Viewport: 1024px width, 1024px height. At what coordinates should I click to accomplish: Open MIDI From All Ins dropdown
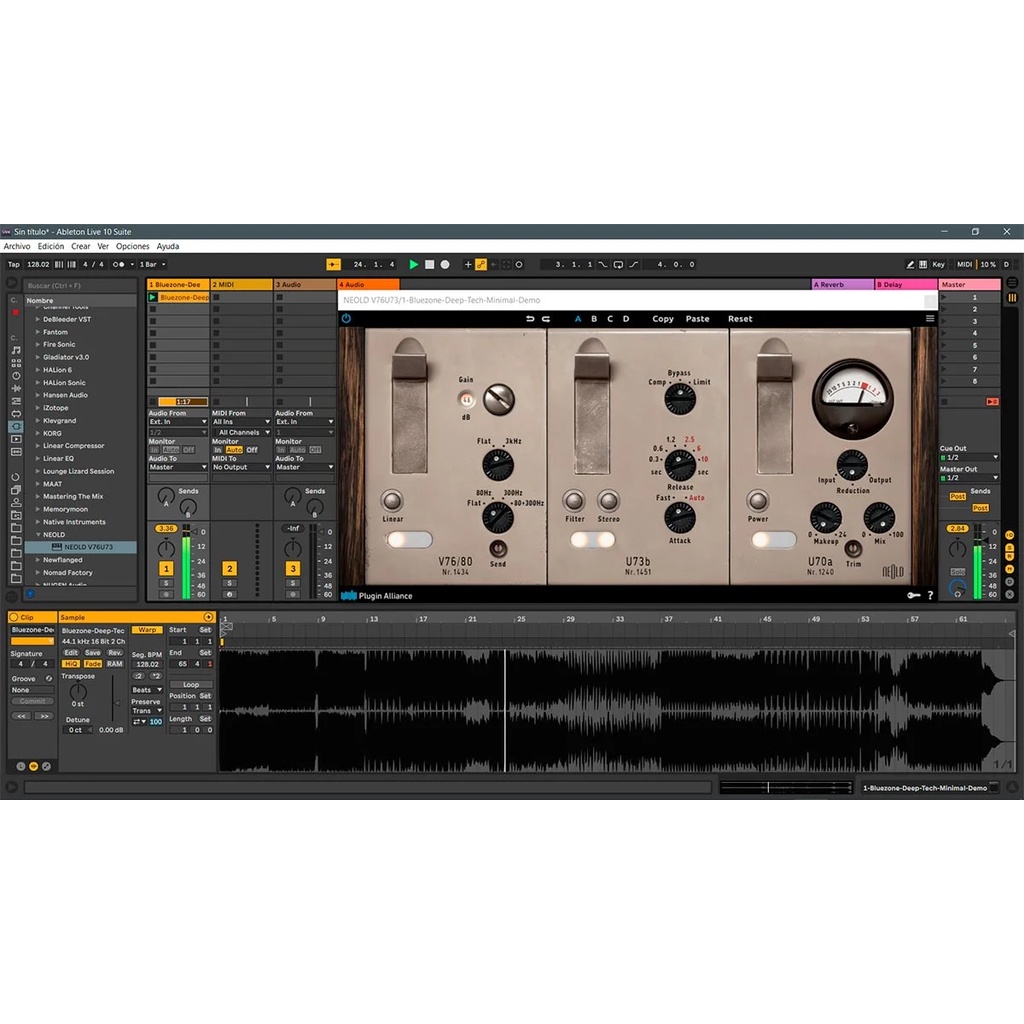241,422
